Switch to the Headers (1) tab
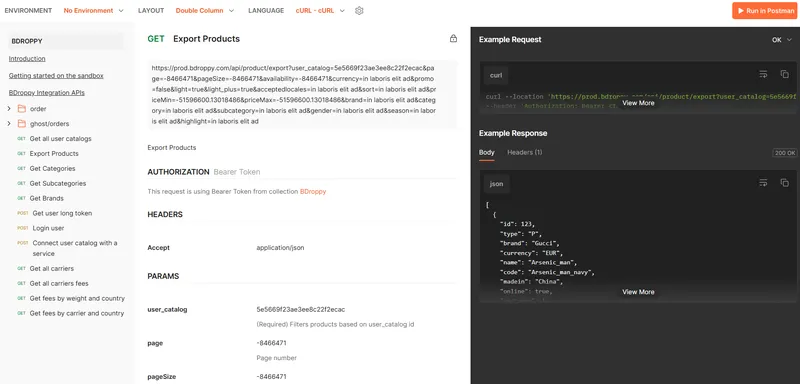800x384 pixels. (524, 152)
